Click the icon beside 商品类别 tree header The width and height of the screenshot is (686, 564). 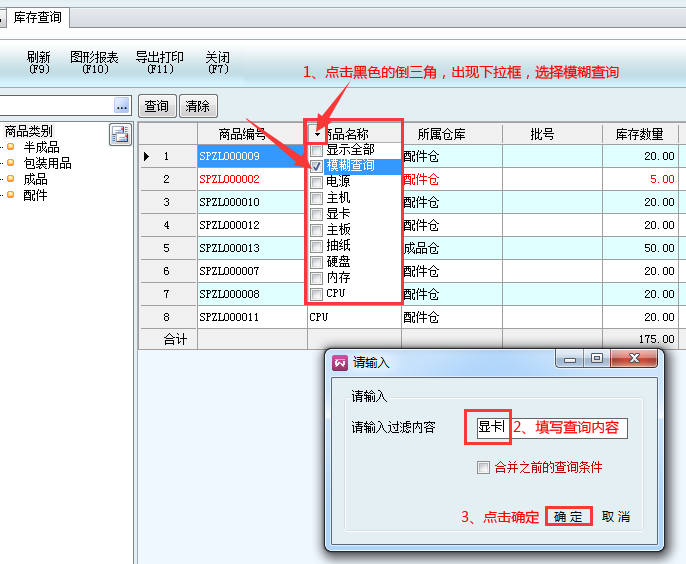point(120,135)
